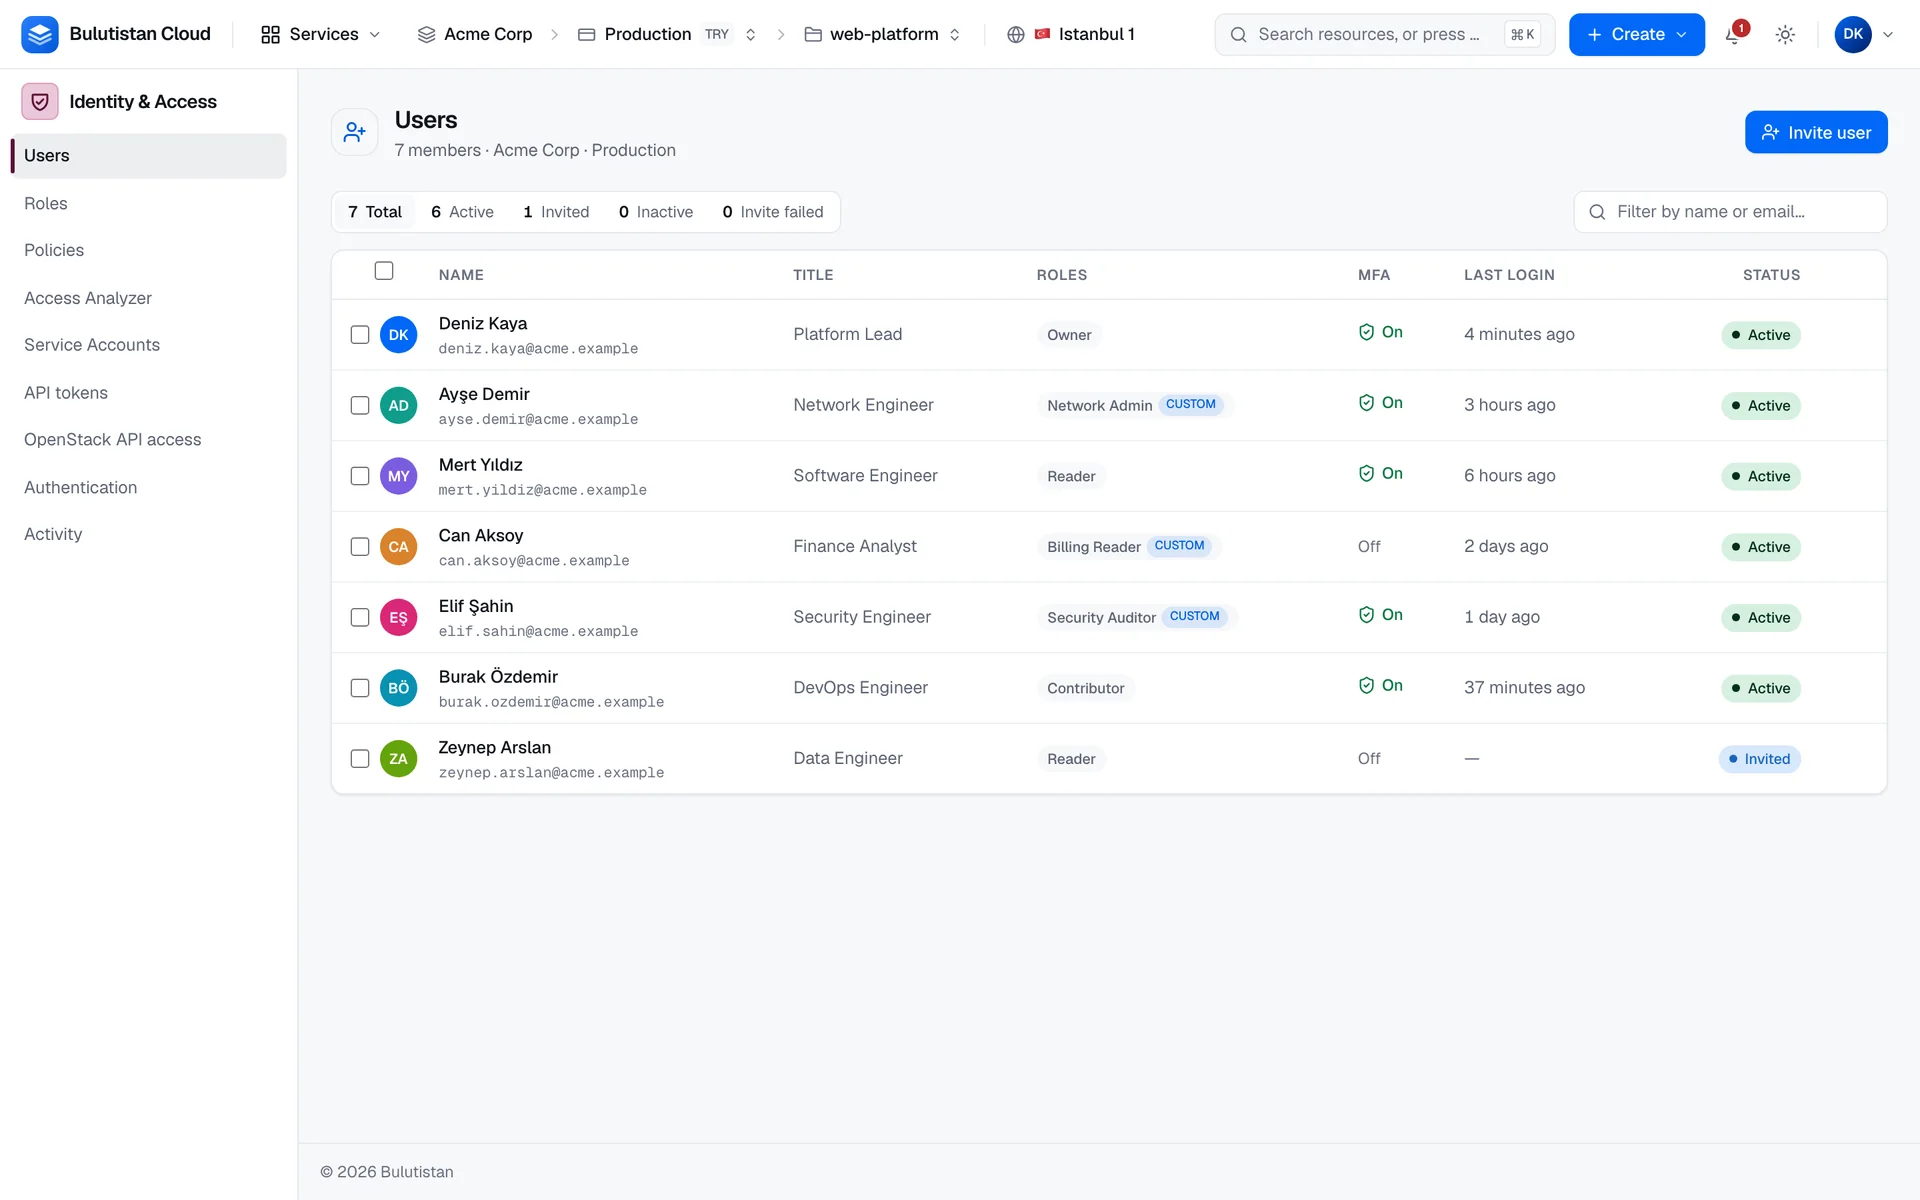Click the DK avatar for Deniz Kaya
The height and width of the screenshot is (1200, 1920).
coord(398,335)
